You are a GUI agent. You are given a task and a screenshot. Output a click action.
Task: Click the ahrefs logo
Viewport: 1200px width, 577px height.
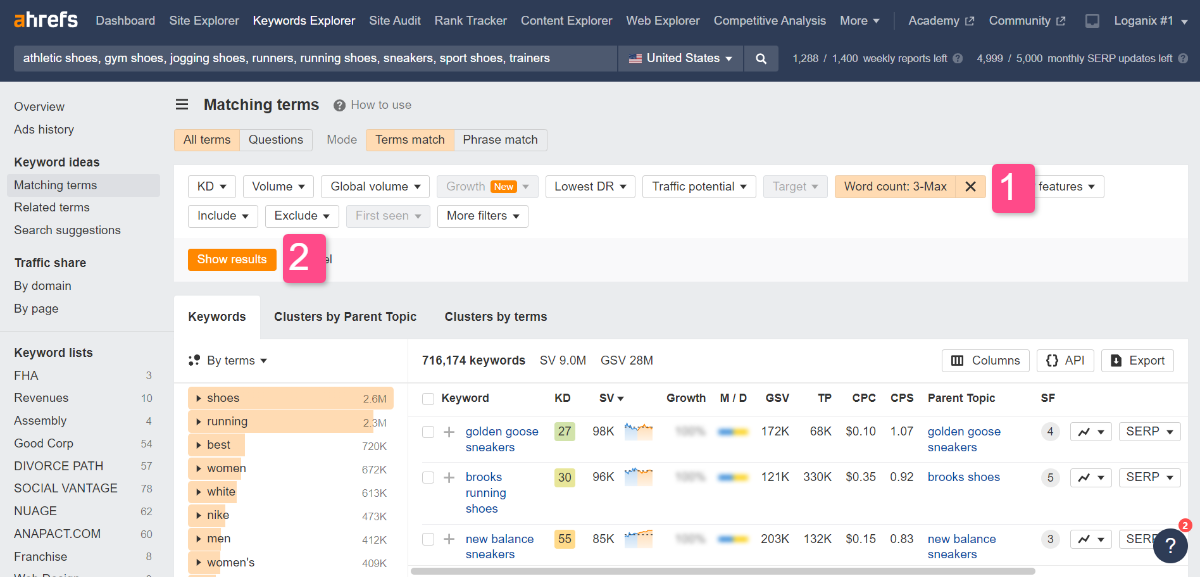point(45,20)
